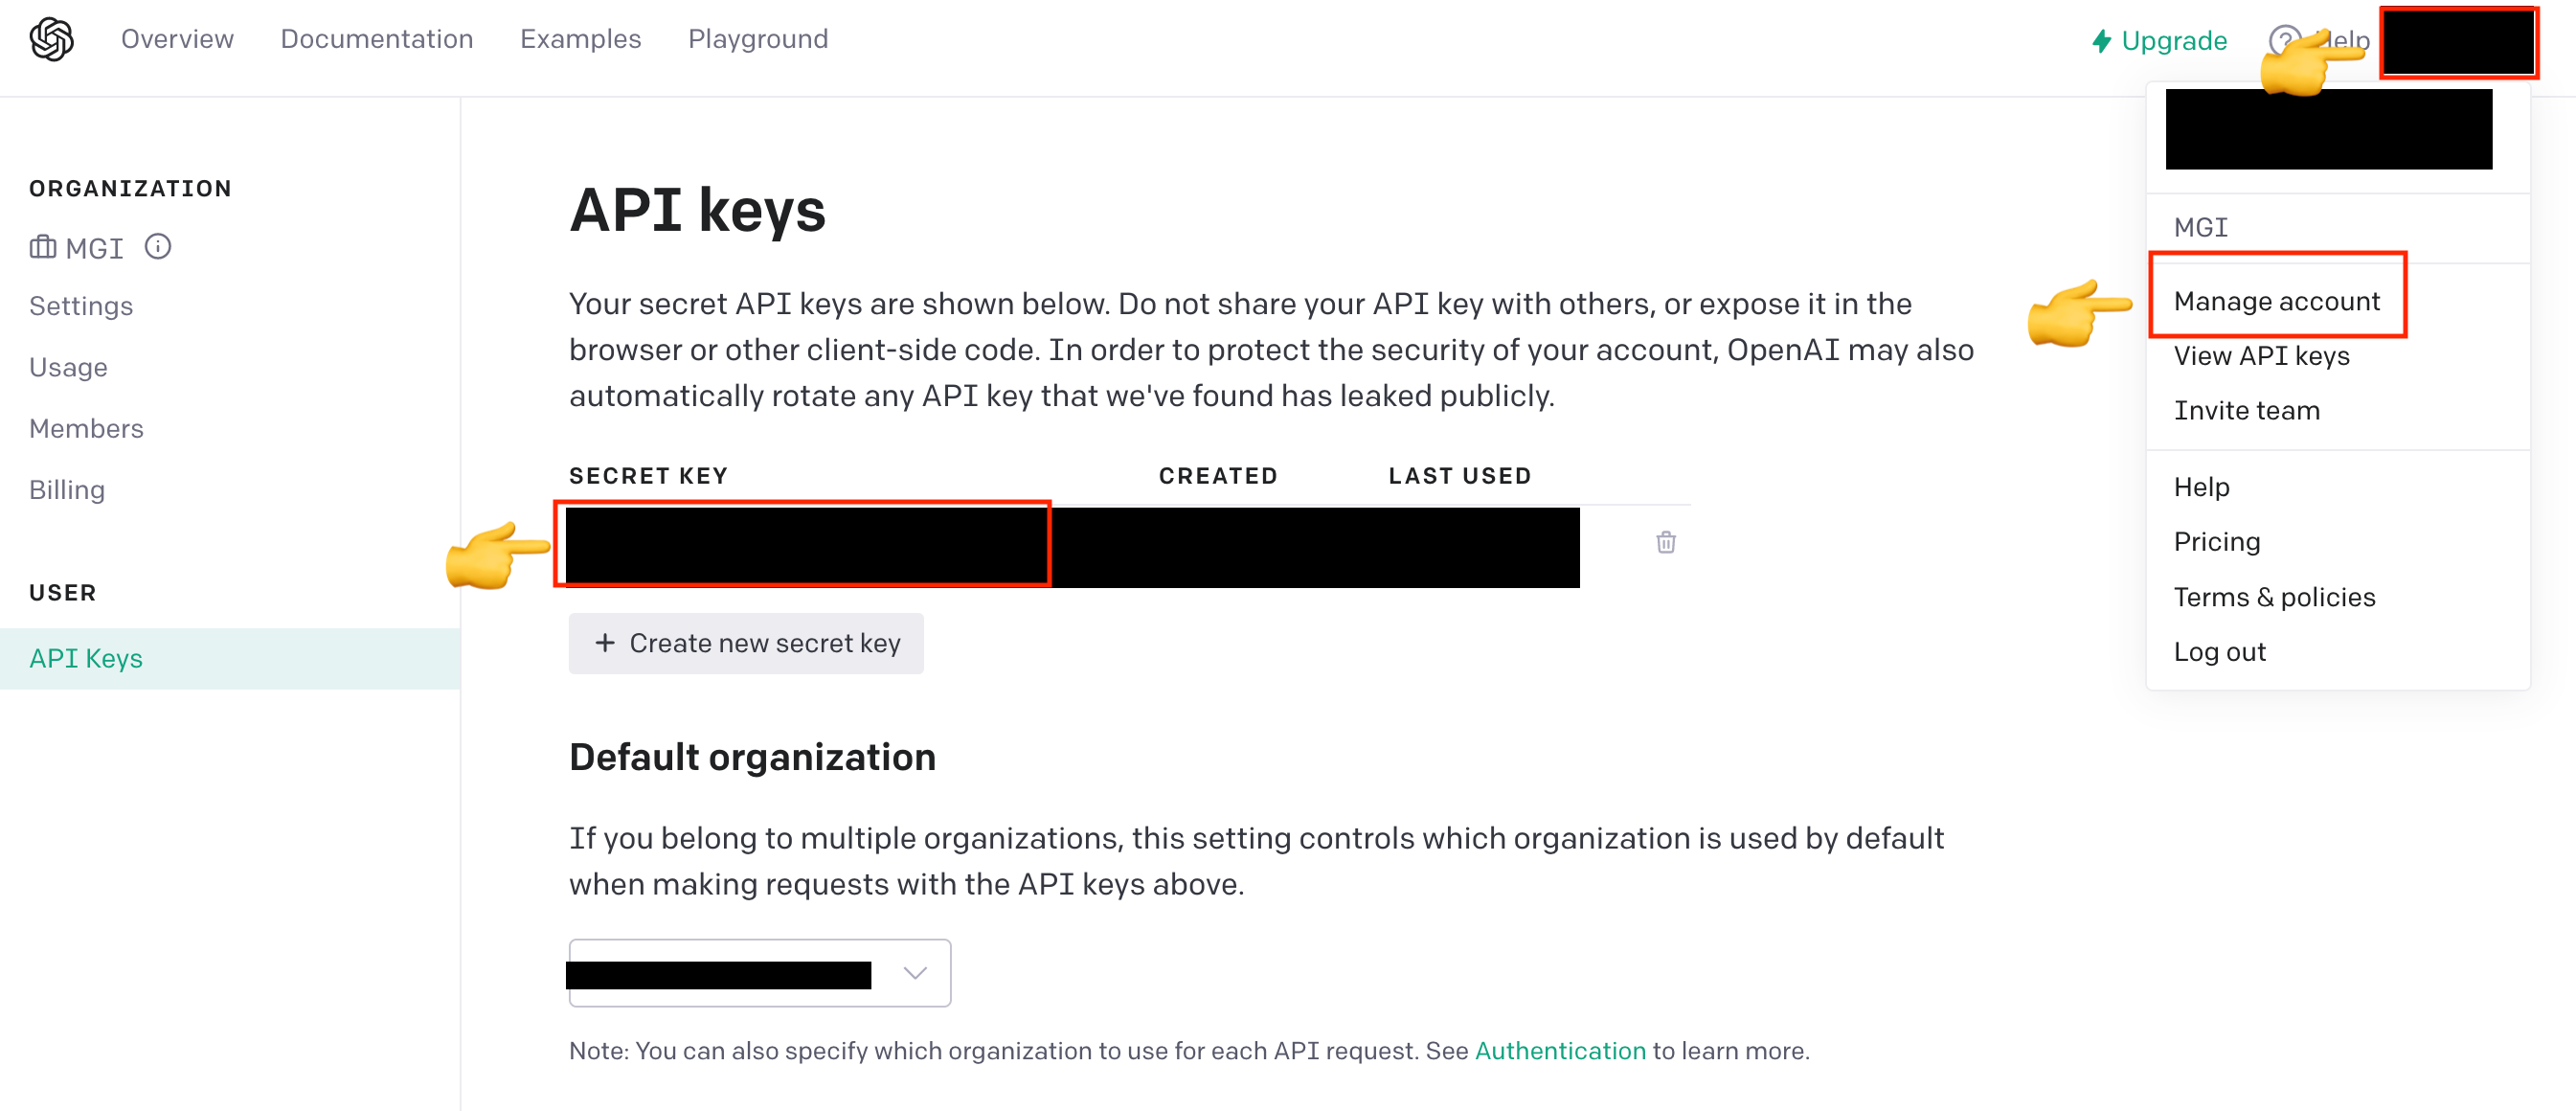
Task: Select API Keys in sidebar
Action: pyautogui.click(x=86, y=658)
